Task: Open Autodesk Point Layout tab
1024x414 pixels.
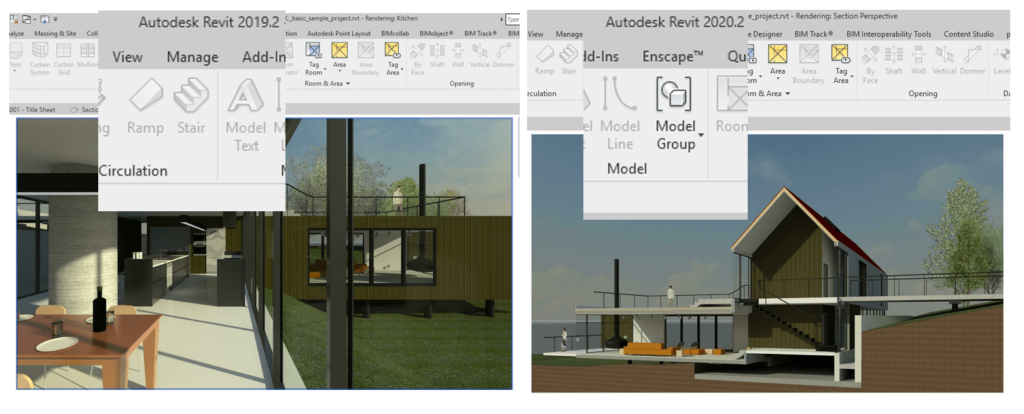Action: click(x=339, y=33)
